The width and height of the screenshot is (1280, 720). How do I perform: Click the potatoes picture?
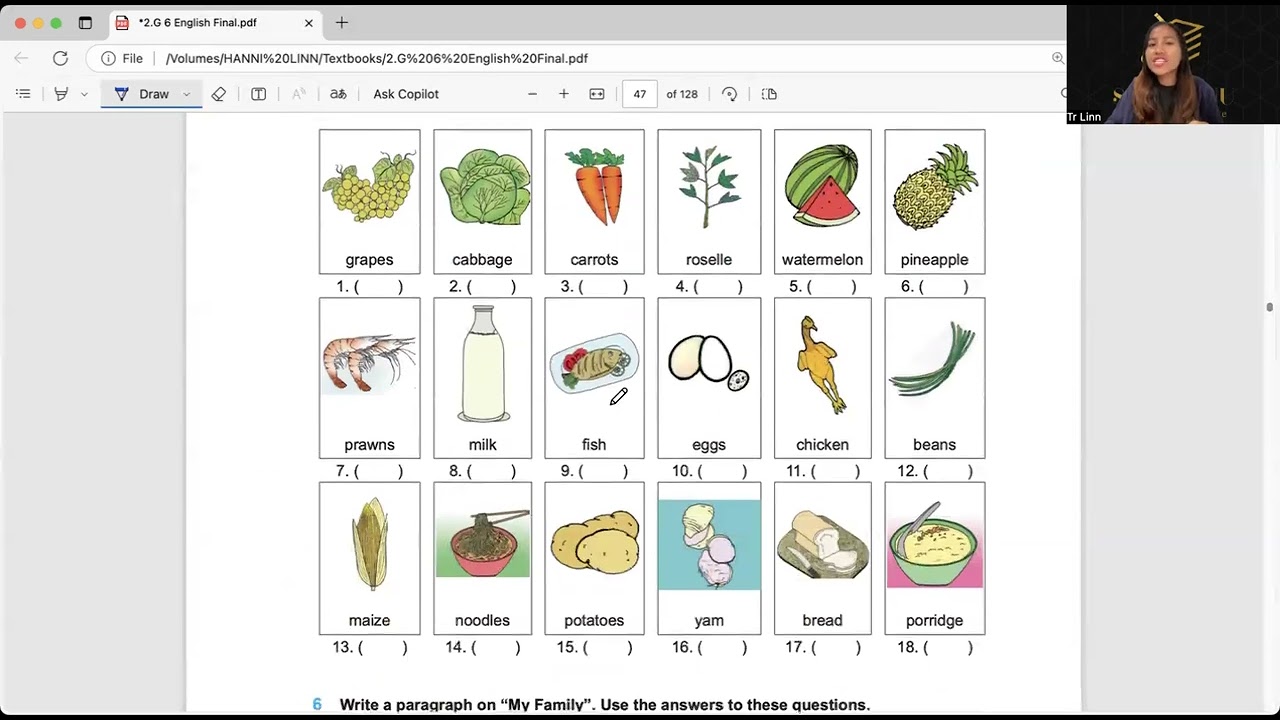[595, 542]
